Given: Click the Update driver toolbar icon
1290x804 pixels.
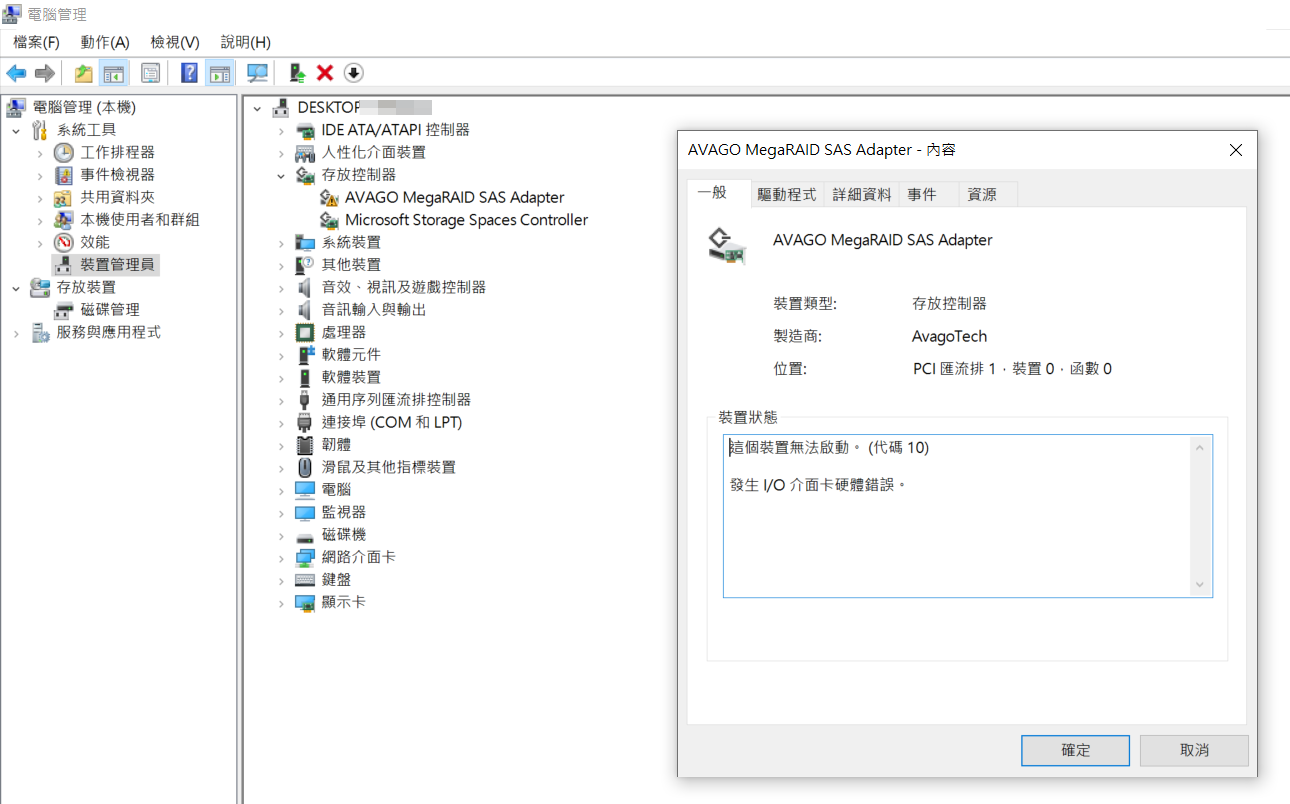Looking at the screenshot, I should point(297,73).
